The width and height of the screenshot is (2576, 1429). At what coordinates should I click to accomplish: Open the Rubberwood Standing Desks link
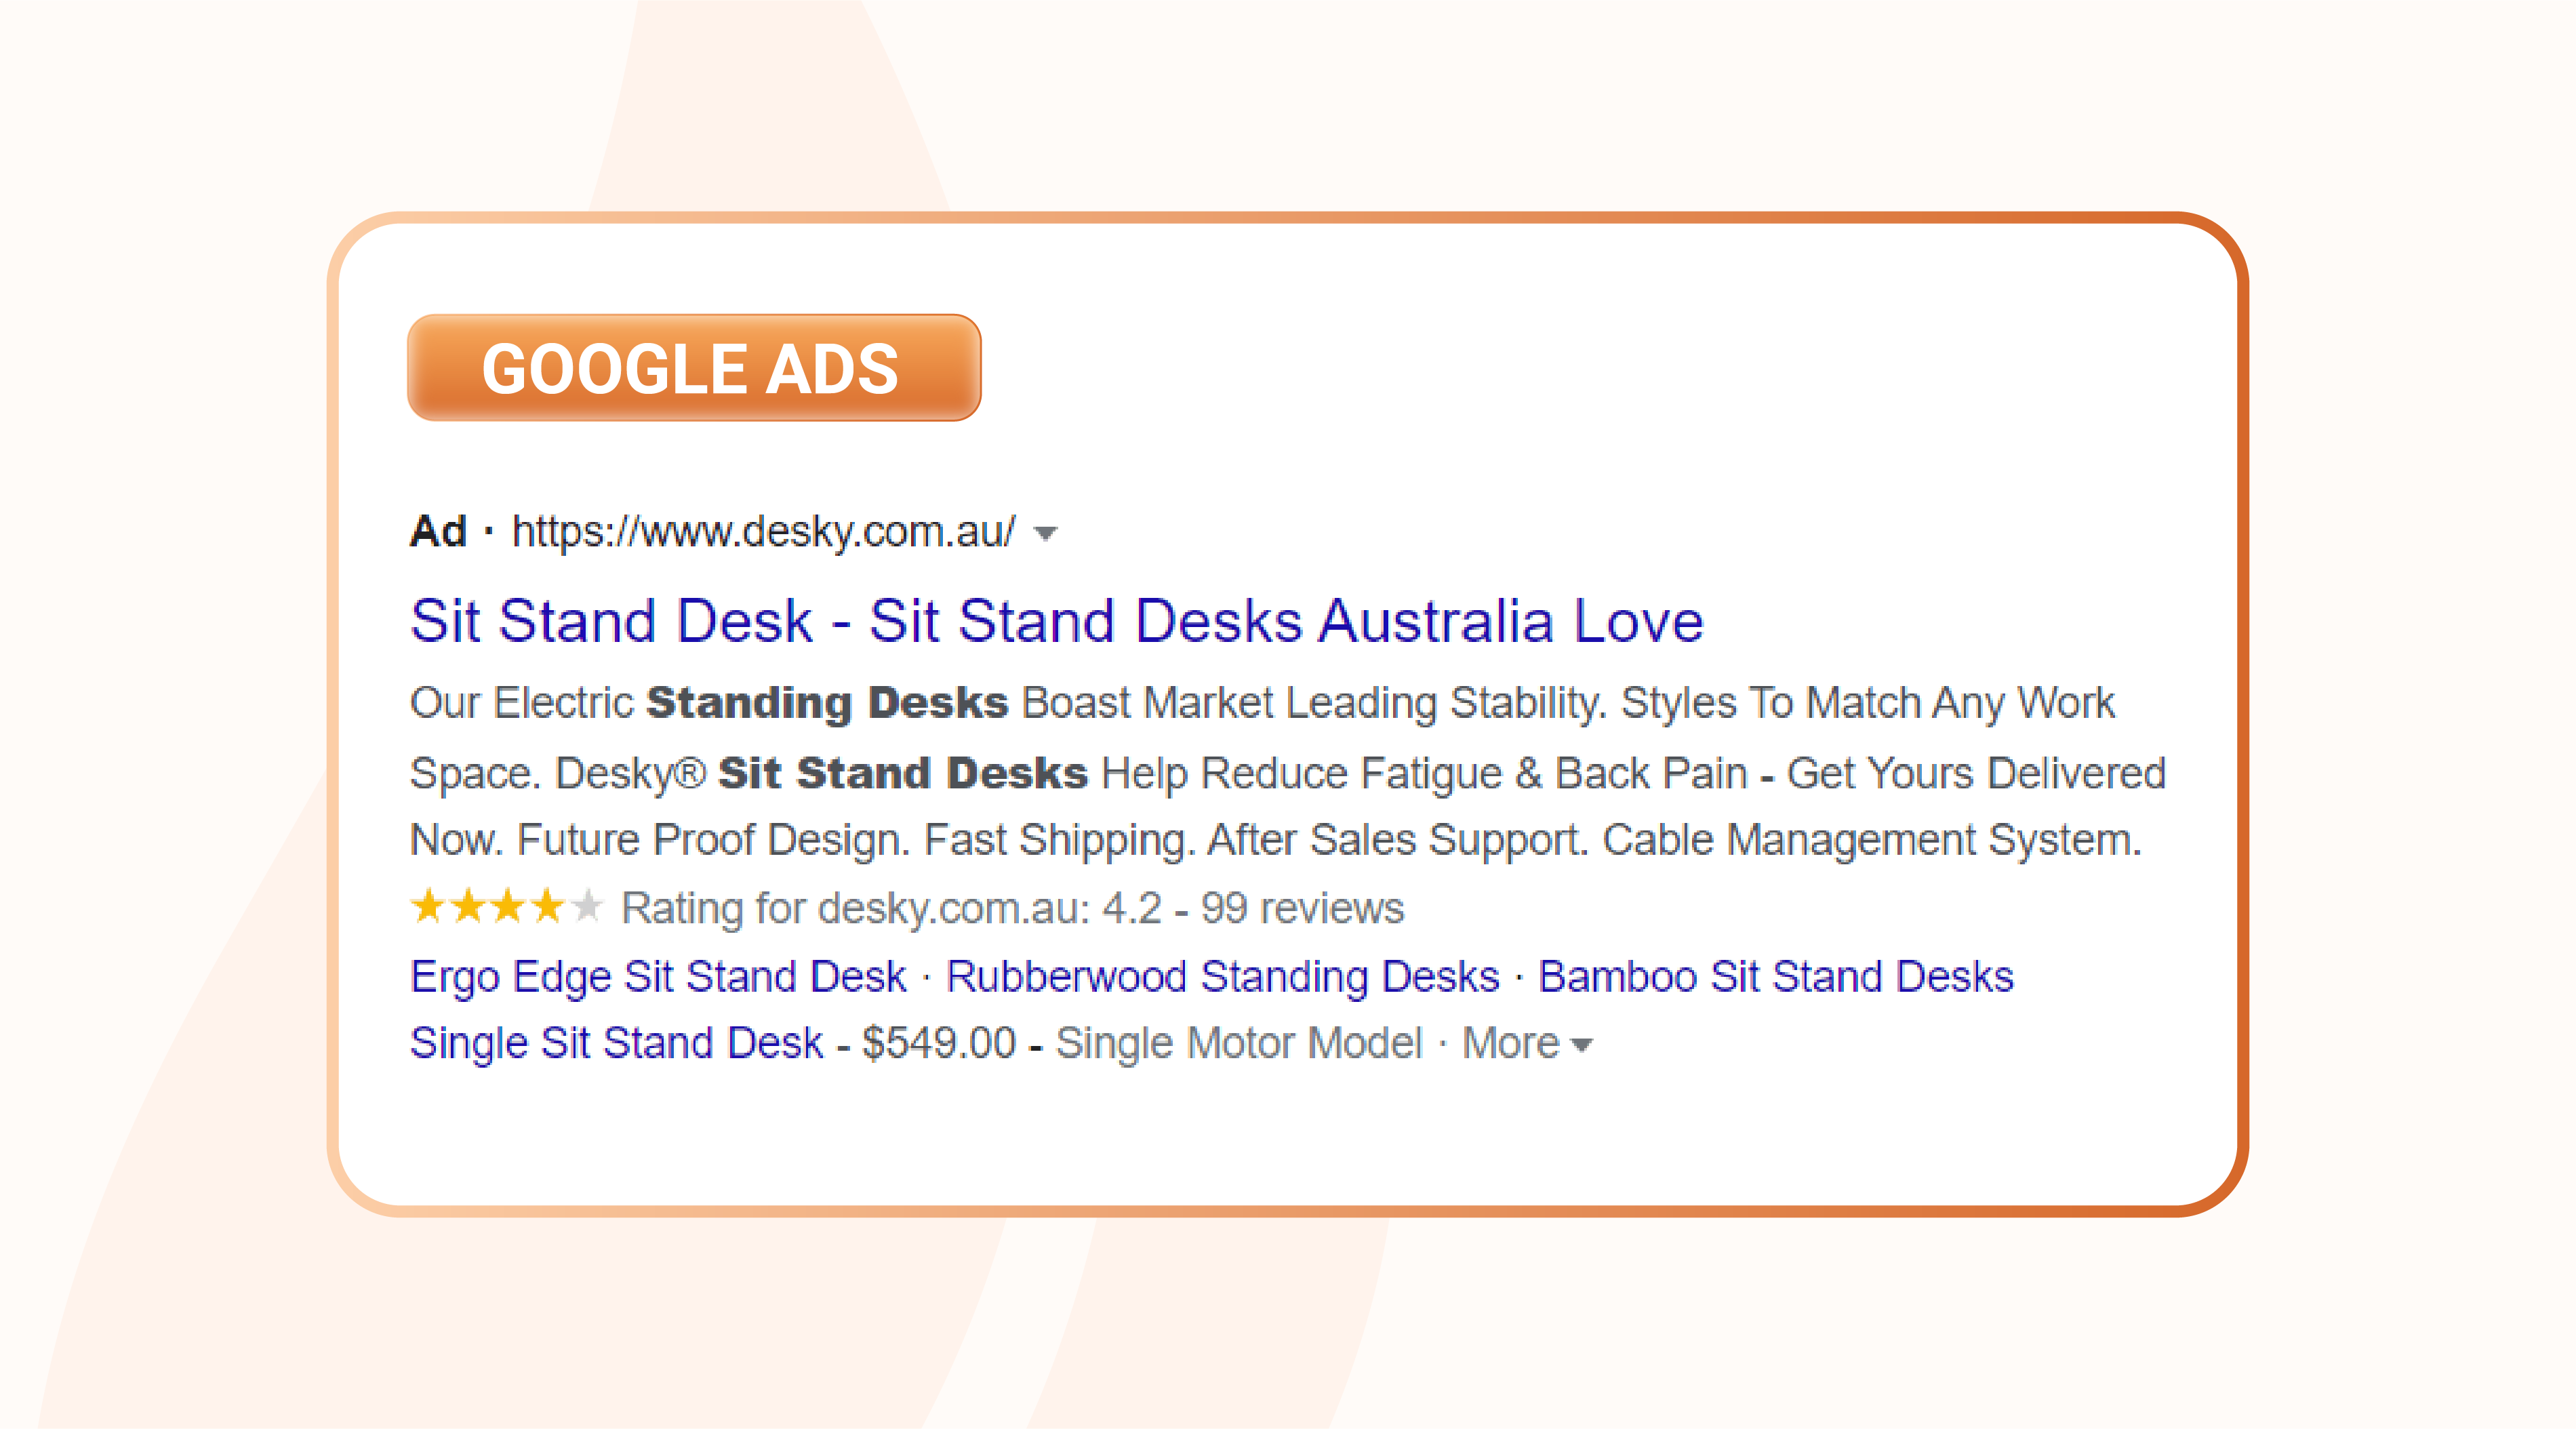coord(1223,977)
